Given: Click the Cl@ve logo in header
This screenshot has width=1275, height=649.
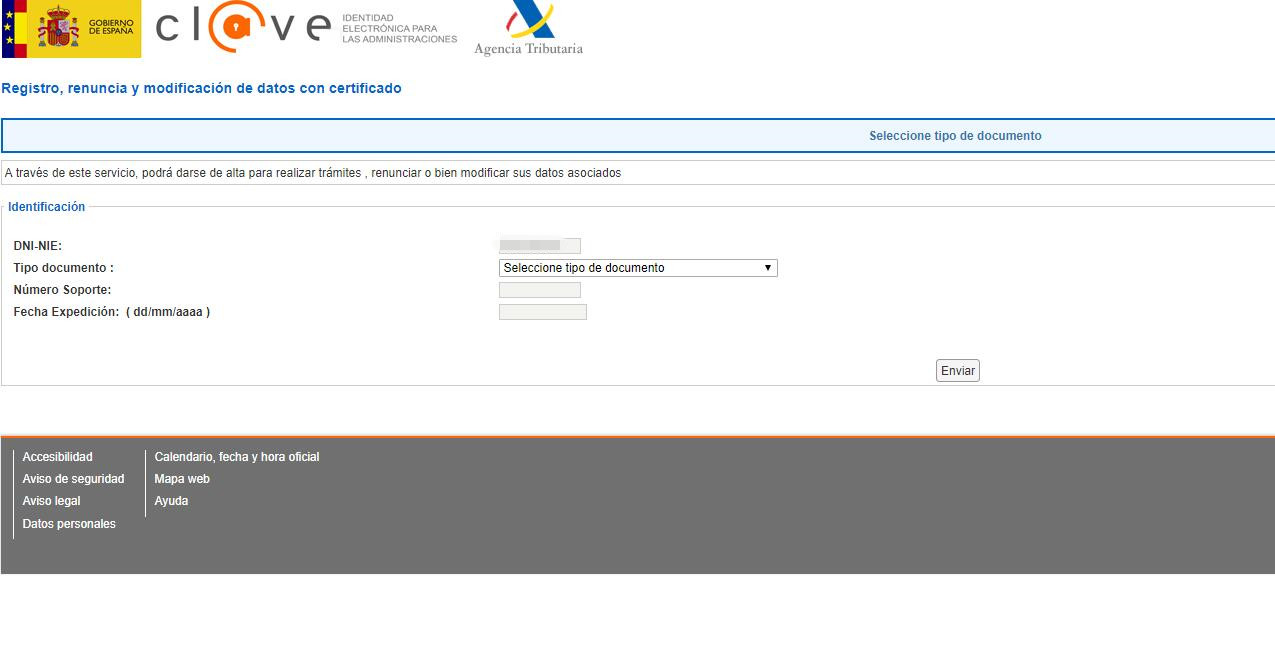Looking at the screenshot, I should (306, 29).
